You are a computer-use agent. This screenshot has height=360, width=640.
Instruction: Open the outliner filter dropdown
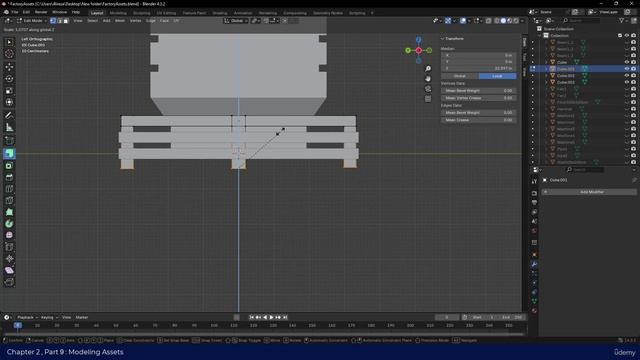click(623, 20)
